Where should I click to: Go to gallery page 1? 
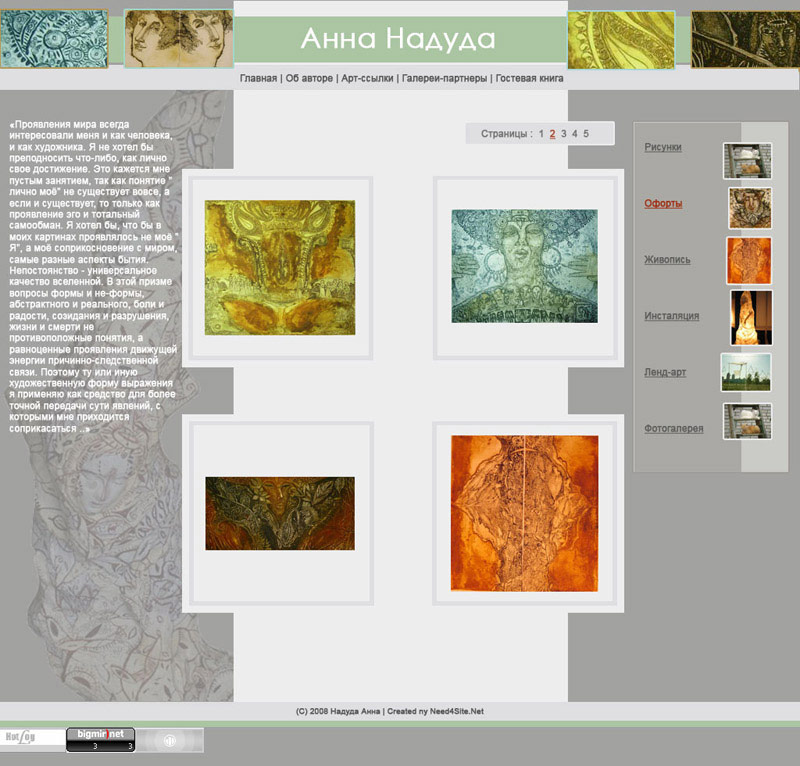(541, 134)
